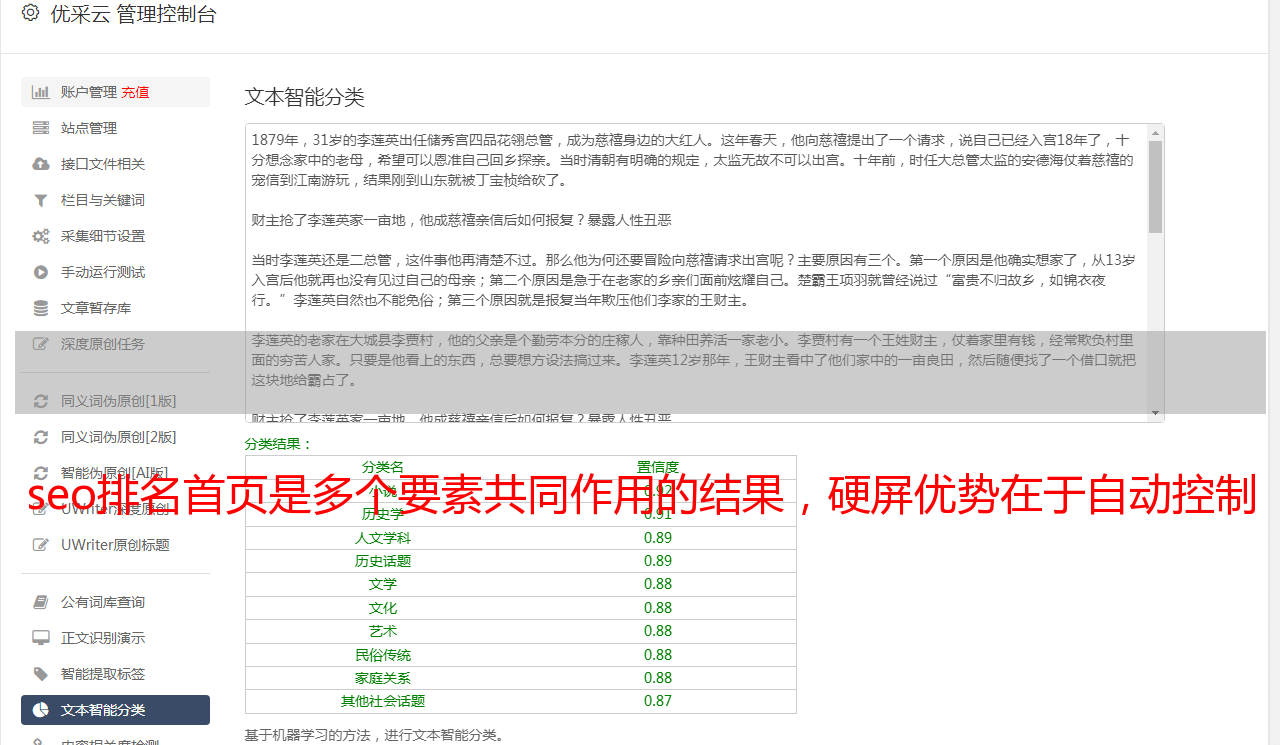Image resolution: width=1280 pixels, height=745 pixels.
Task: Click the server icon for 站点管理
Action: [x=41, y=128]
